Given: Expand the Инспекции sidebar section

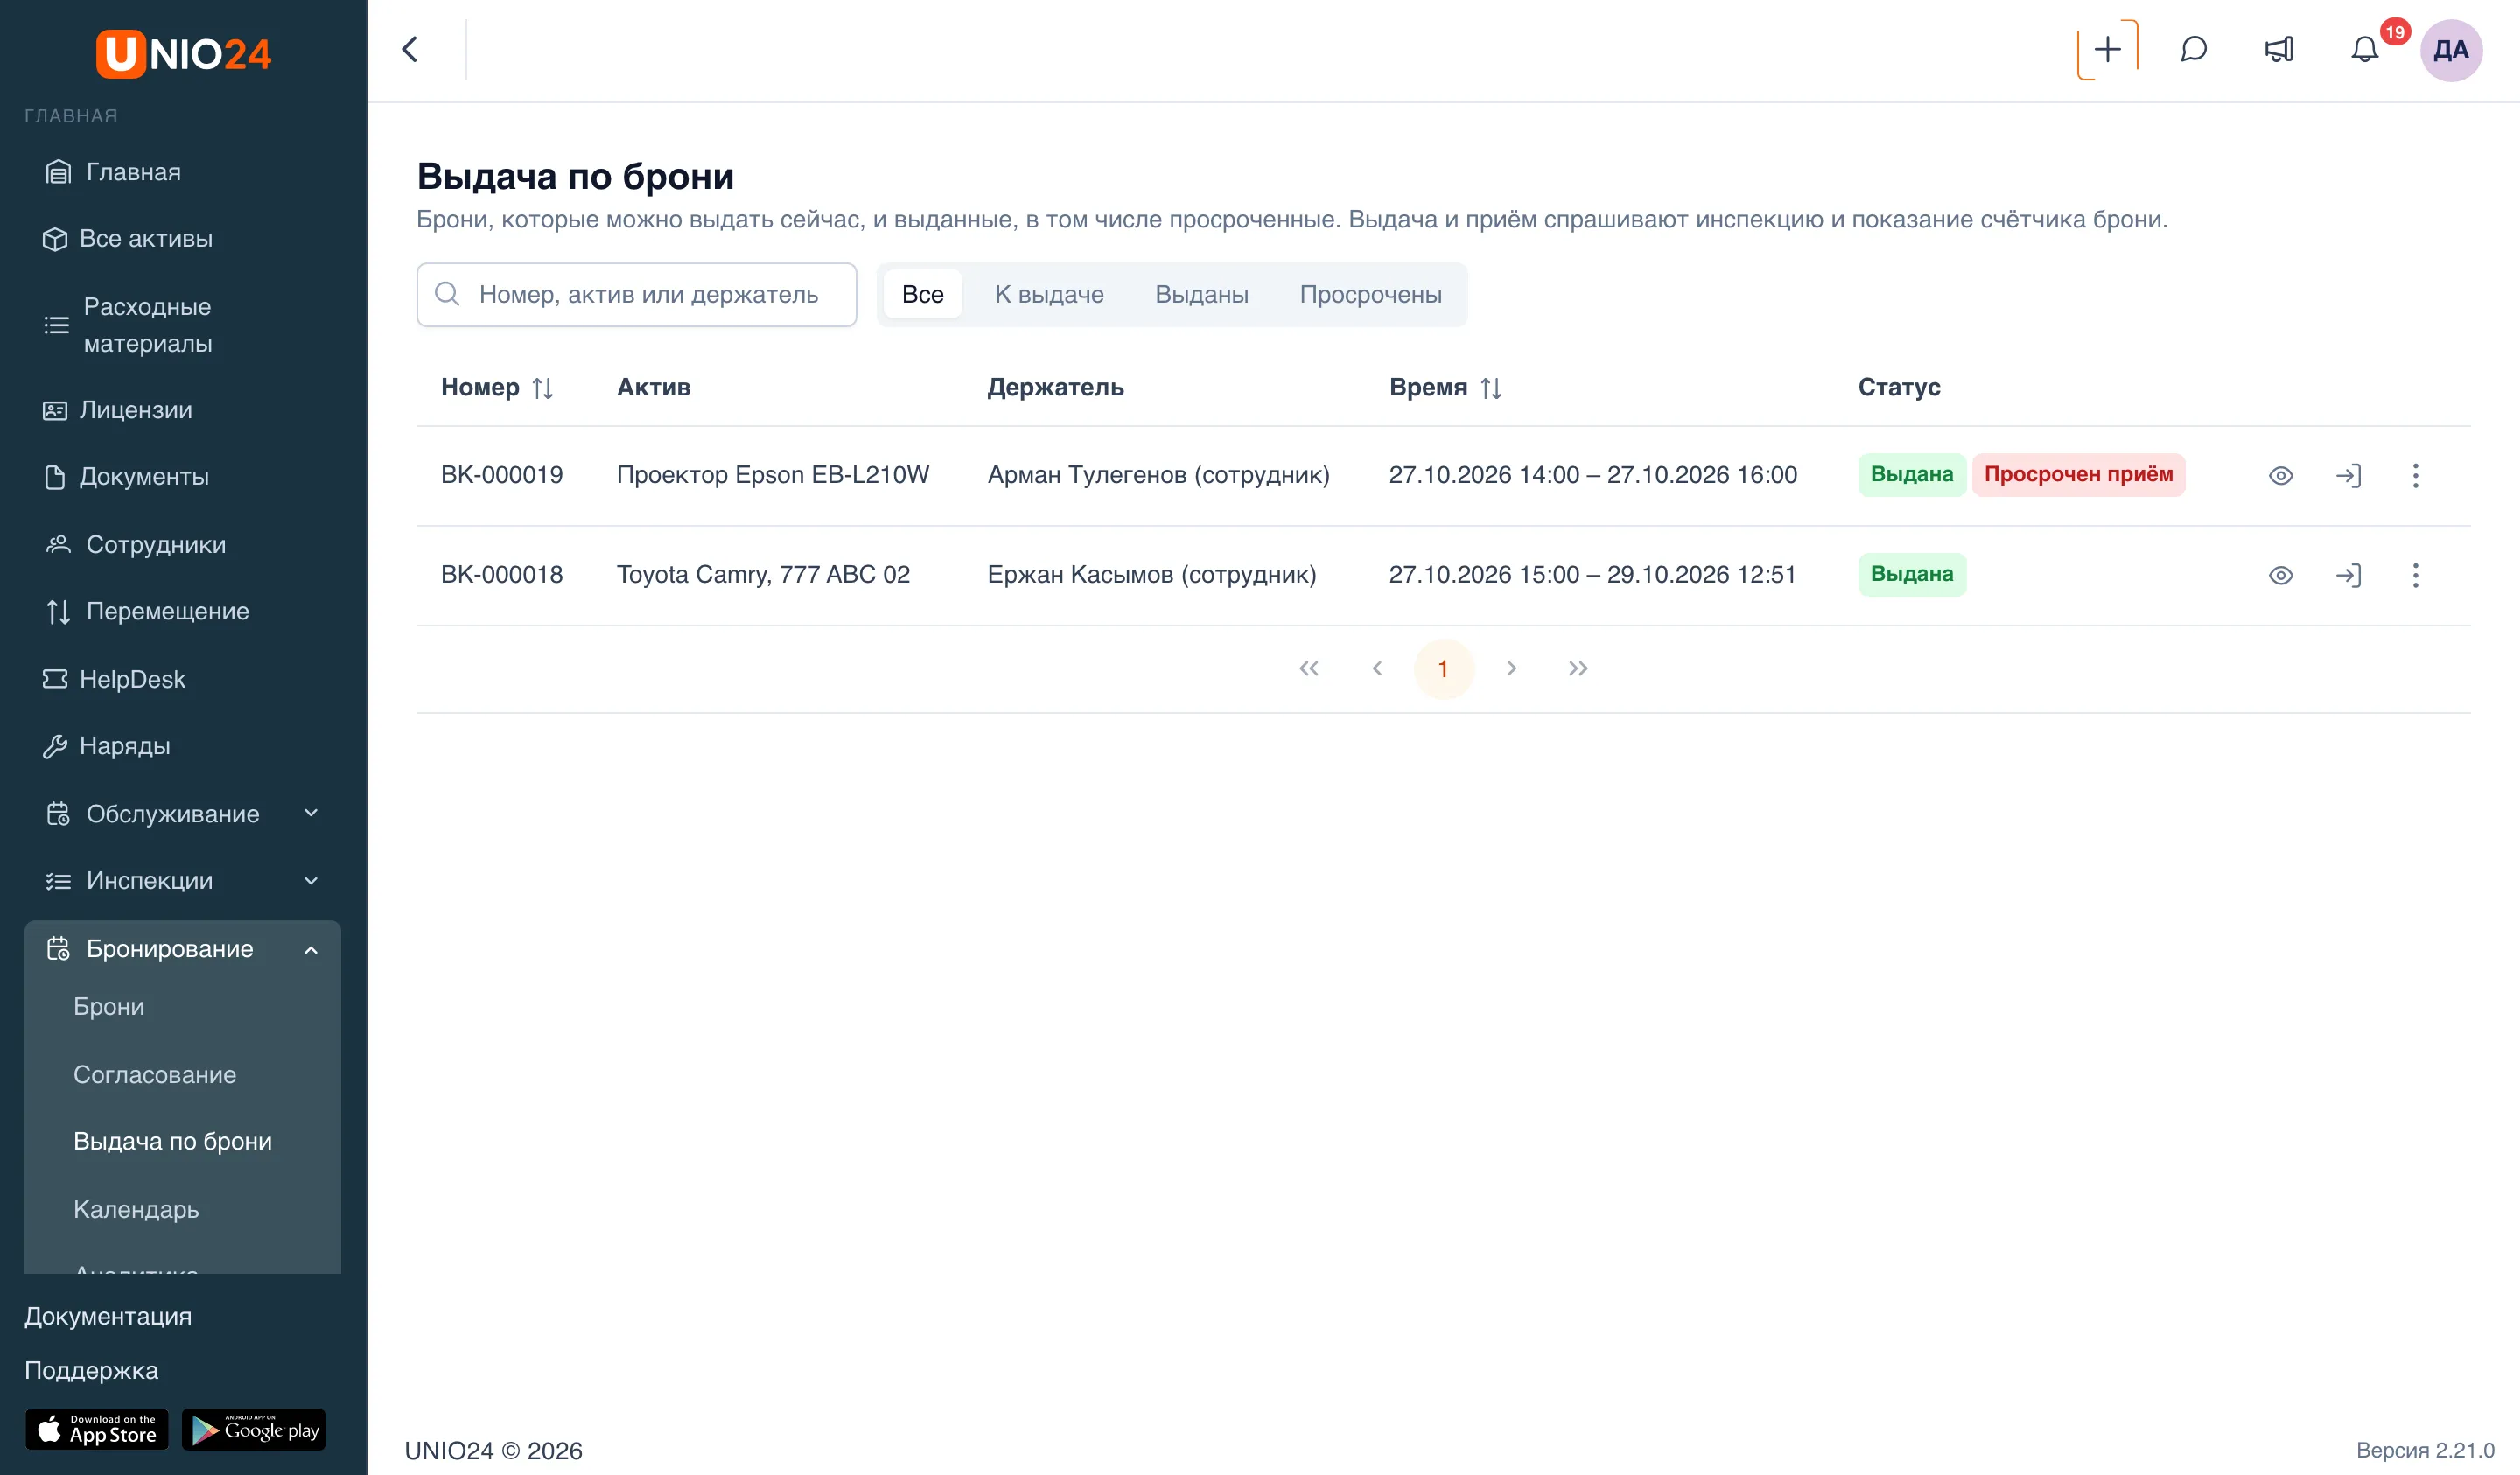Looking at the screenshot, I should (x=182, y=881).
